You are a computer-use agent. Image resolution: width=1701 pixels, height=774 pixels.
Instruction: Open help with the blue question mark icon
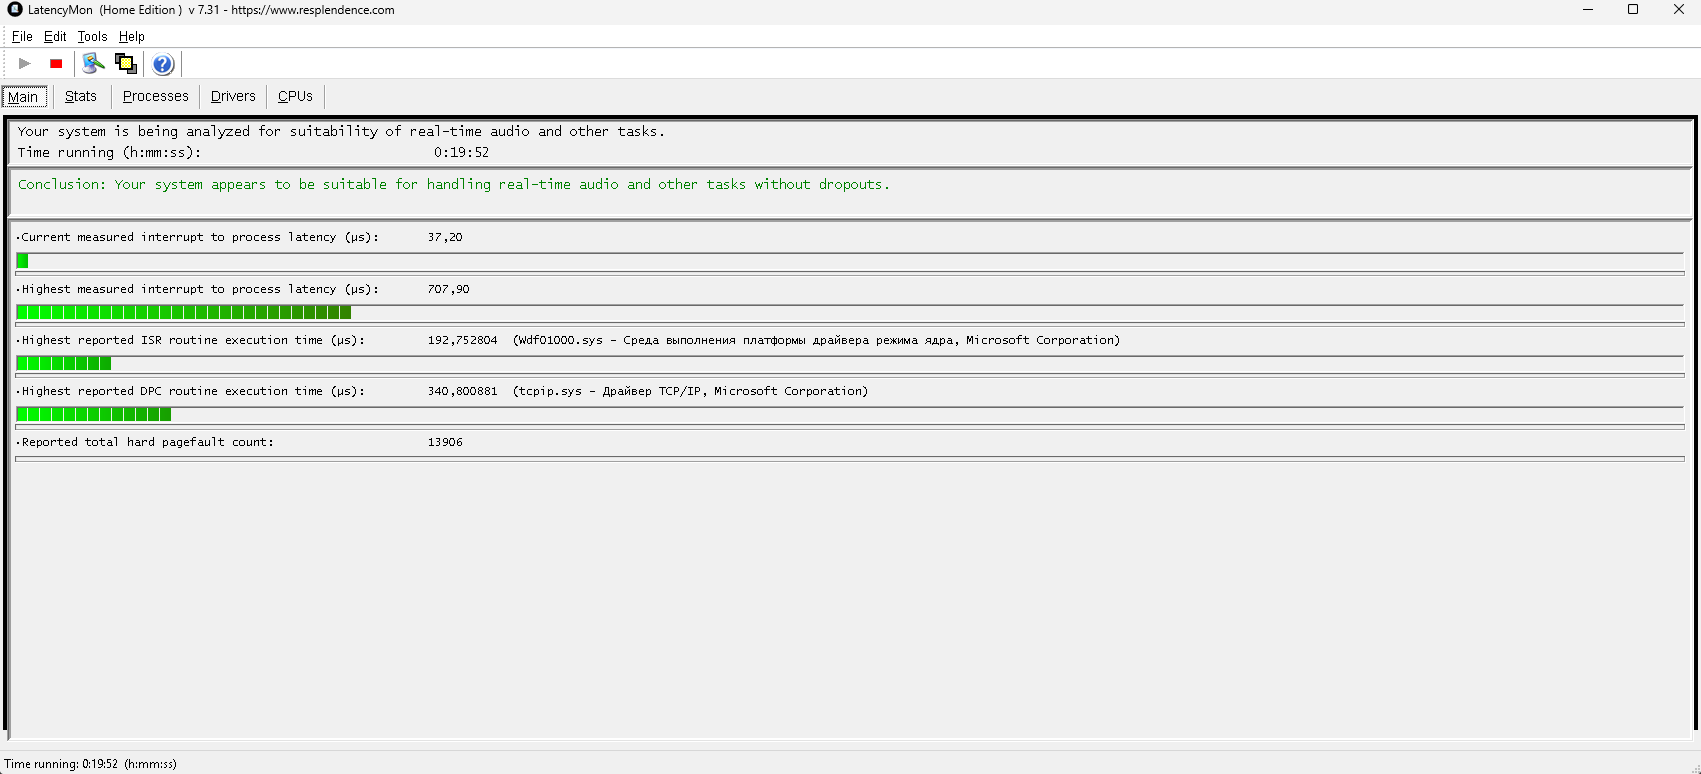point(163,64)
